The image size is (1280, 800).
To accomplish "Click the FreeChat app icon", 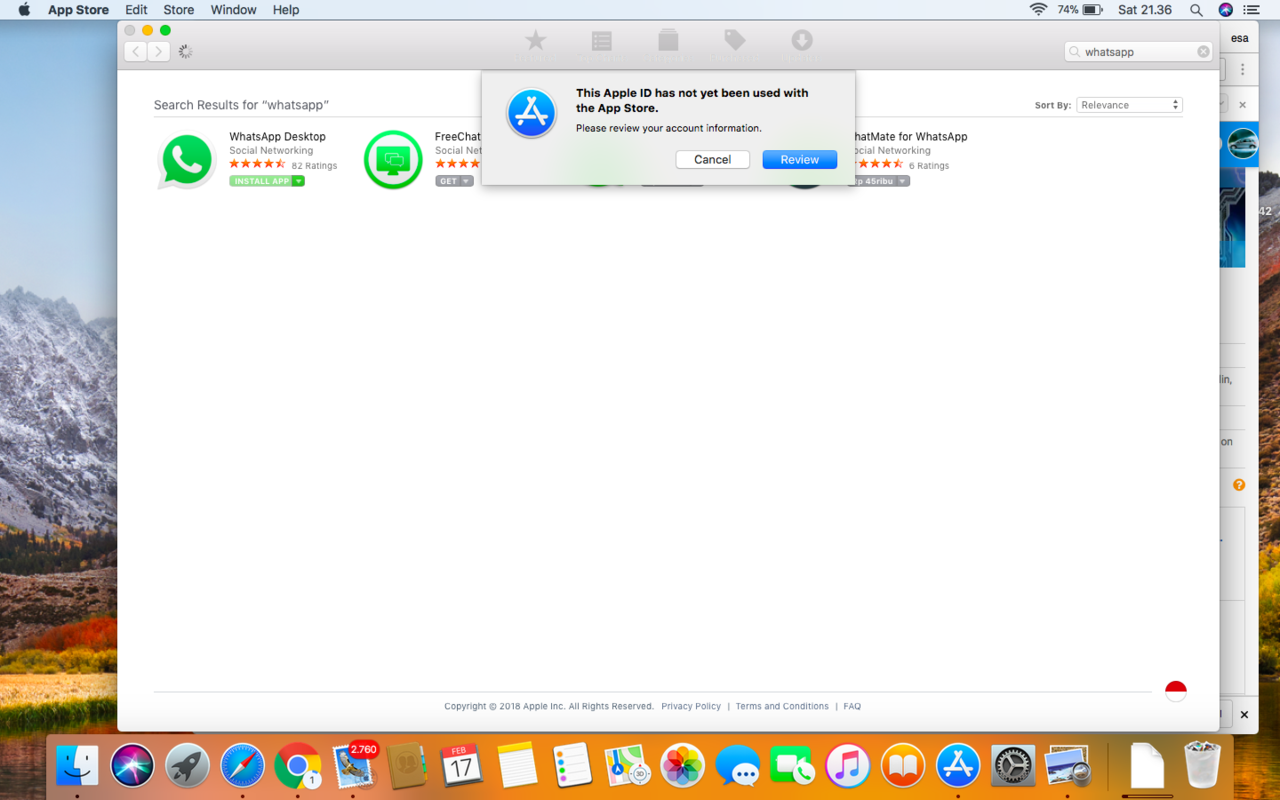I will tap(393, 160).
